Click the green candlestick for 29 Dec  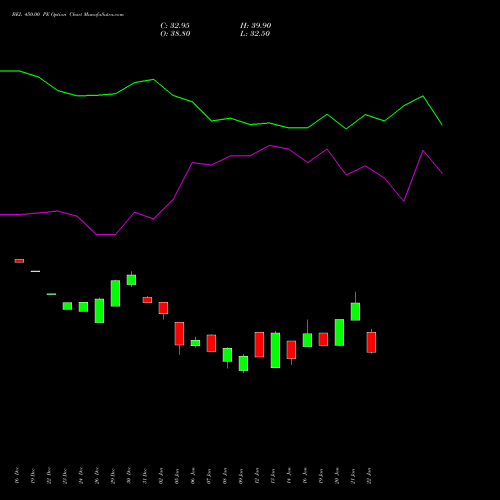click(x=115, y=293)
